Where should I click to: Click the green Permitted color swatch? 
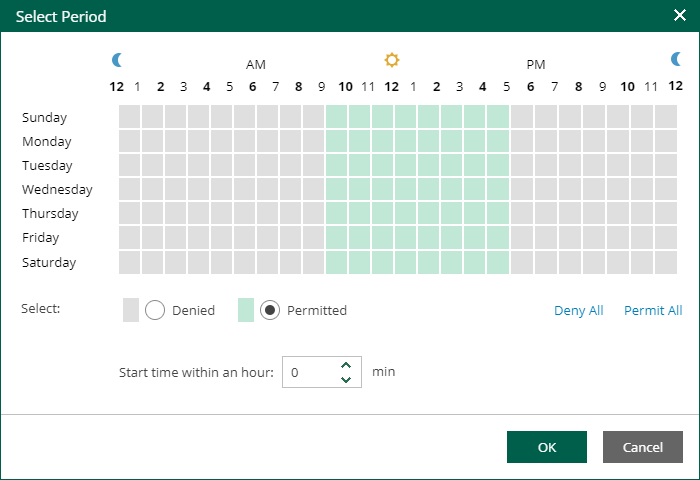tap(246, 310)
